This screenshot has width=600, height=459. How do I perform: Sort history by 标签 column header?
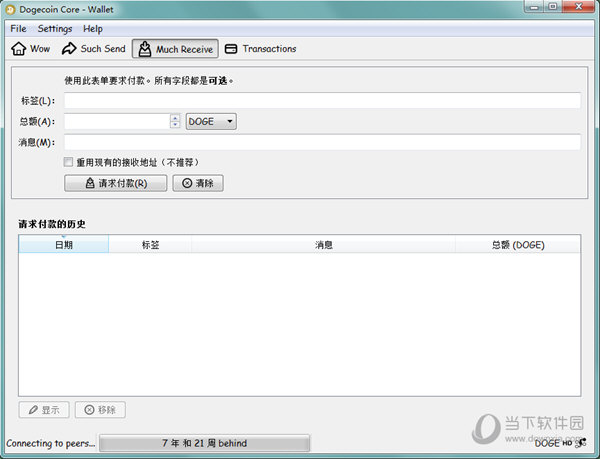(150, 244)
